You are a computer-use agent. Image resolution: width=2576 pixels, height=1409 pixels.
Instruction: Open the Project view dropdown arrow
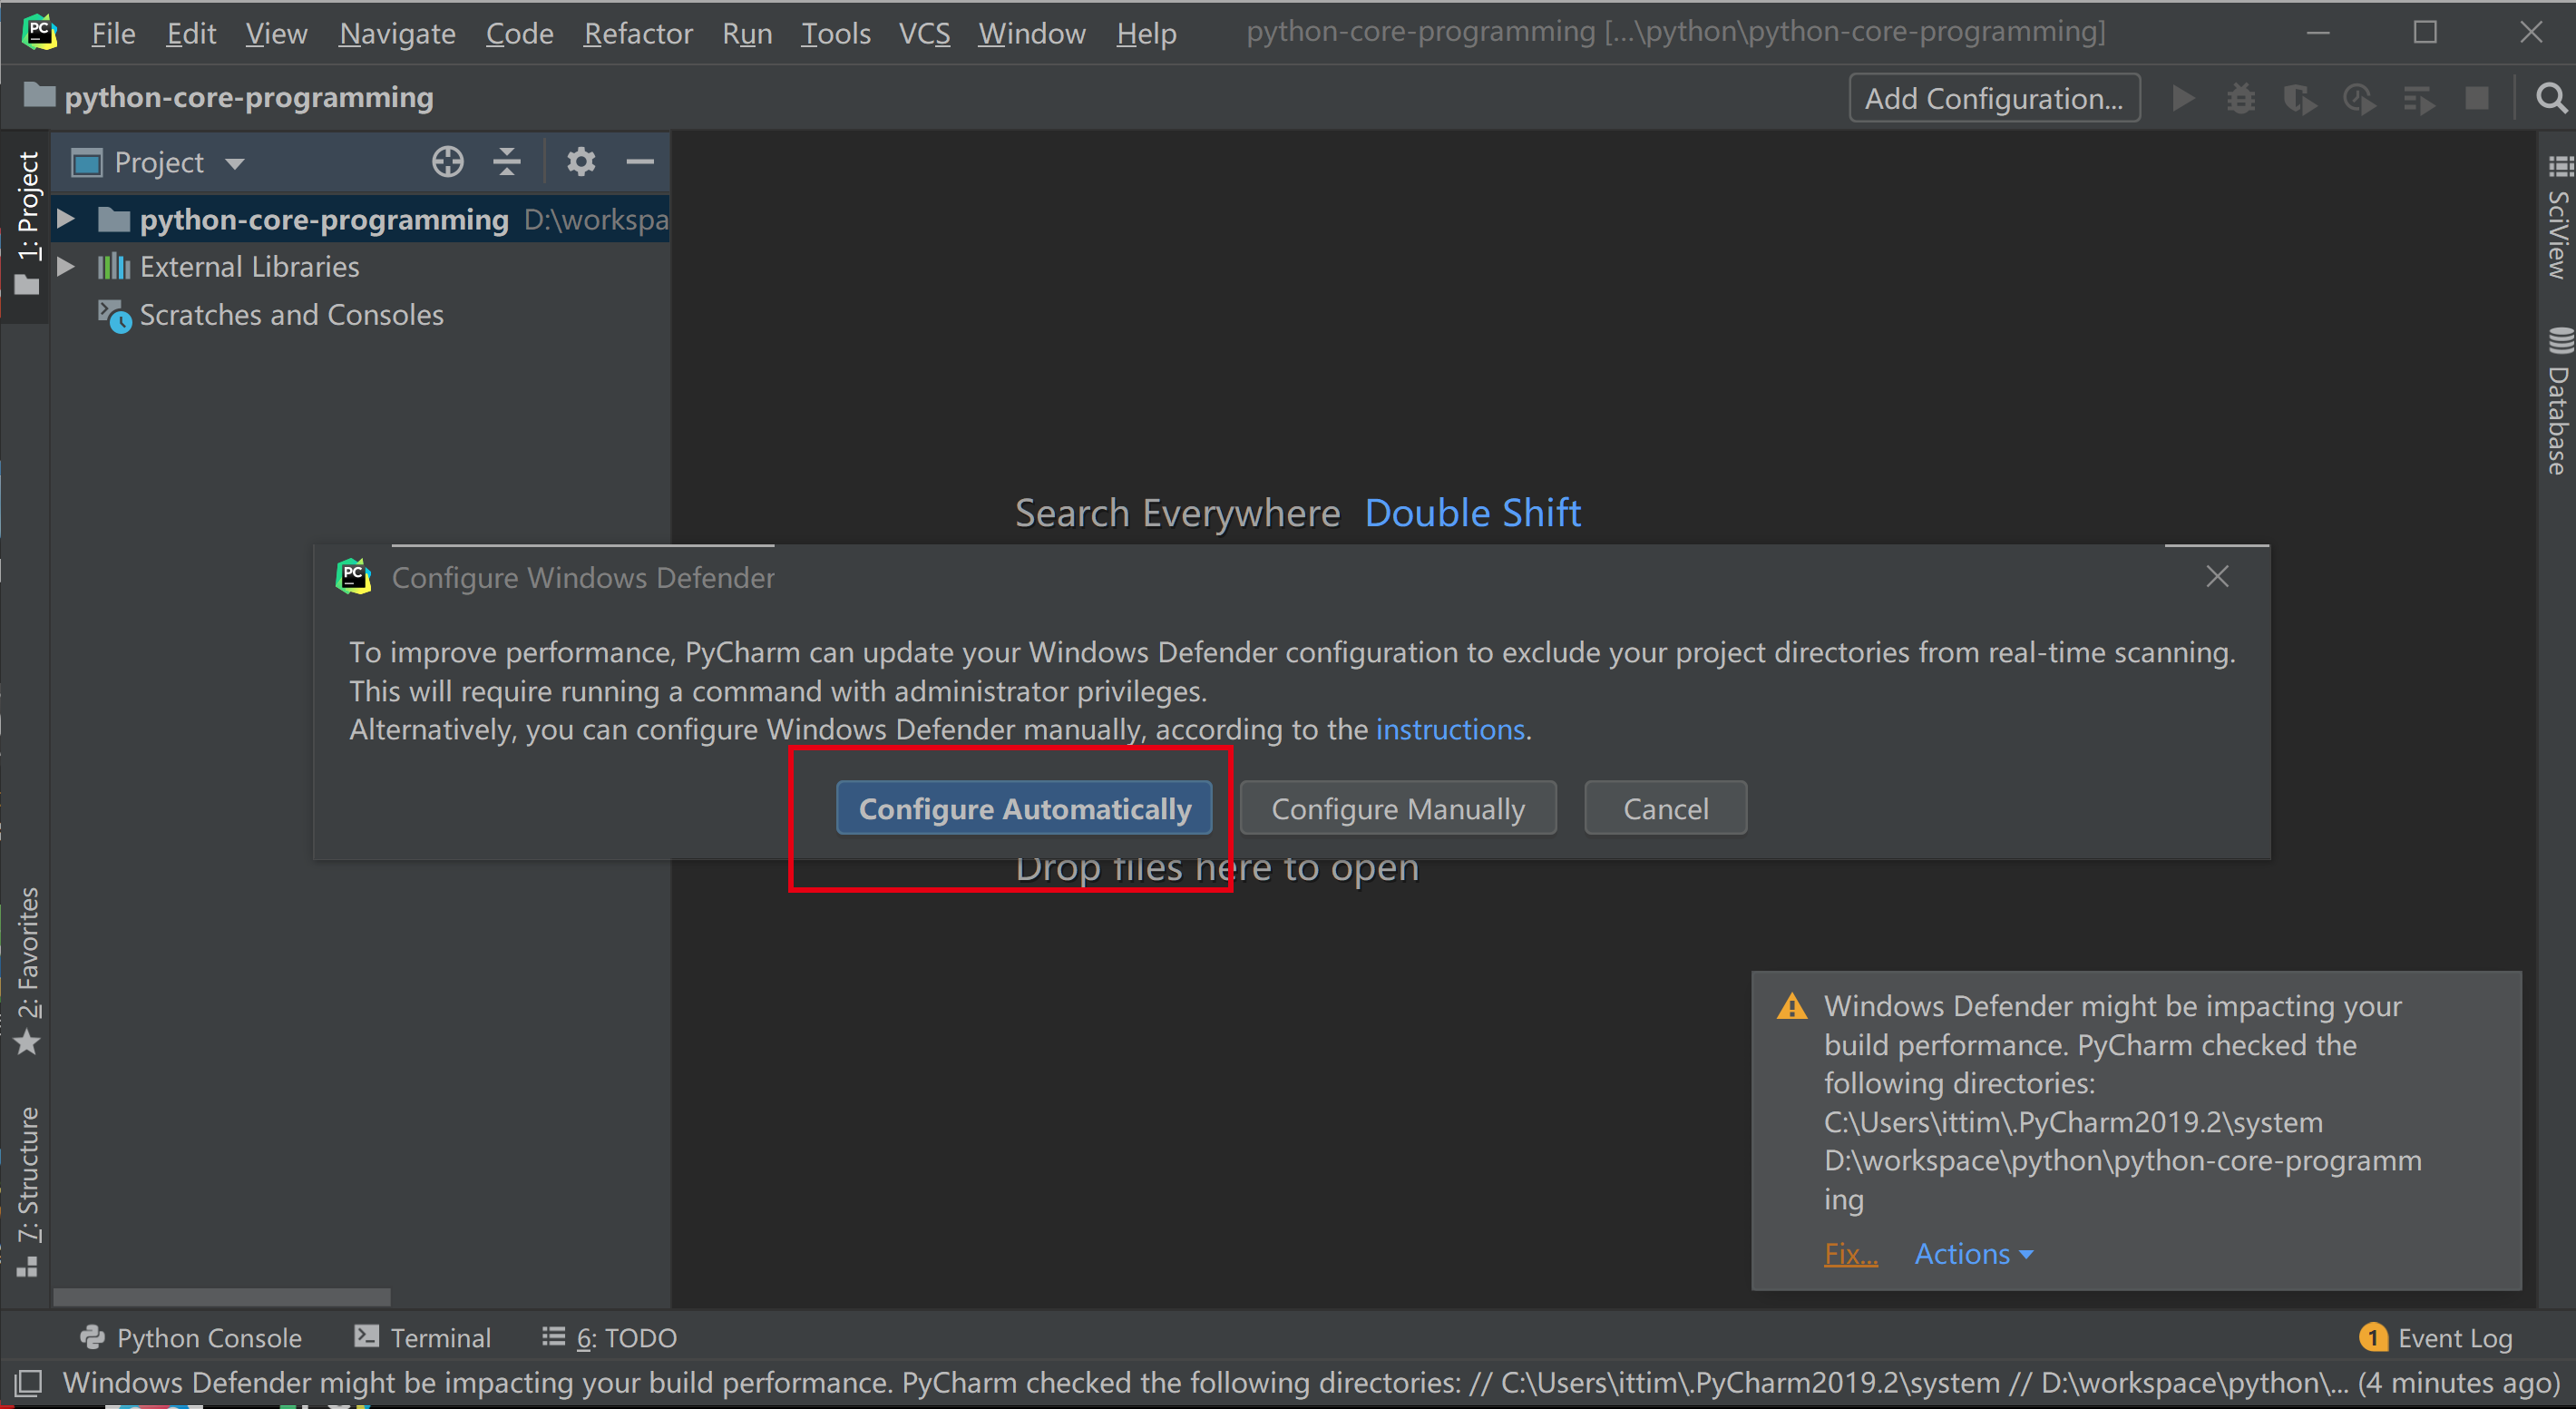point(235,163)
